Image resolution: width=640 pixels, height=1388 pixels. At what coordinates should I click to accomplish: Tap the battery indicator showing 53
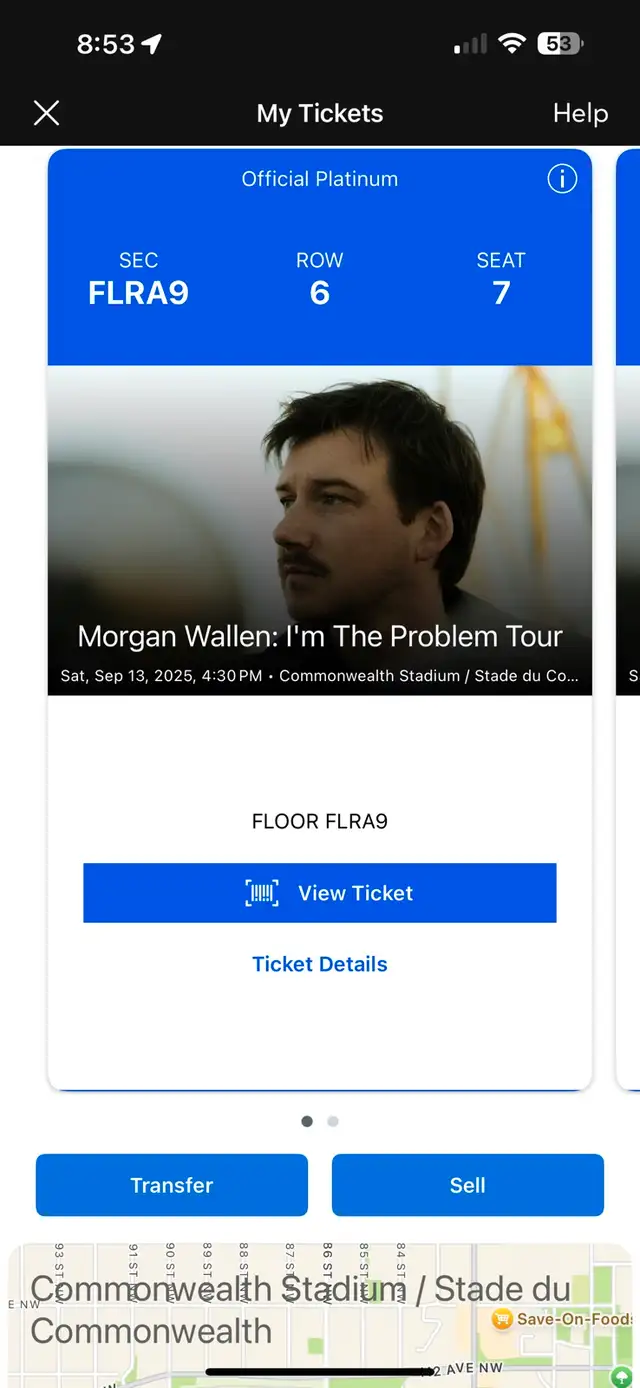[561, 44]
